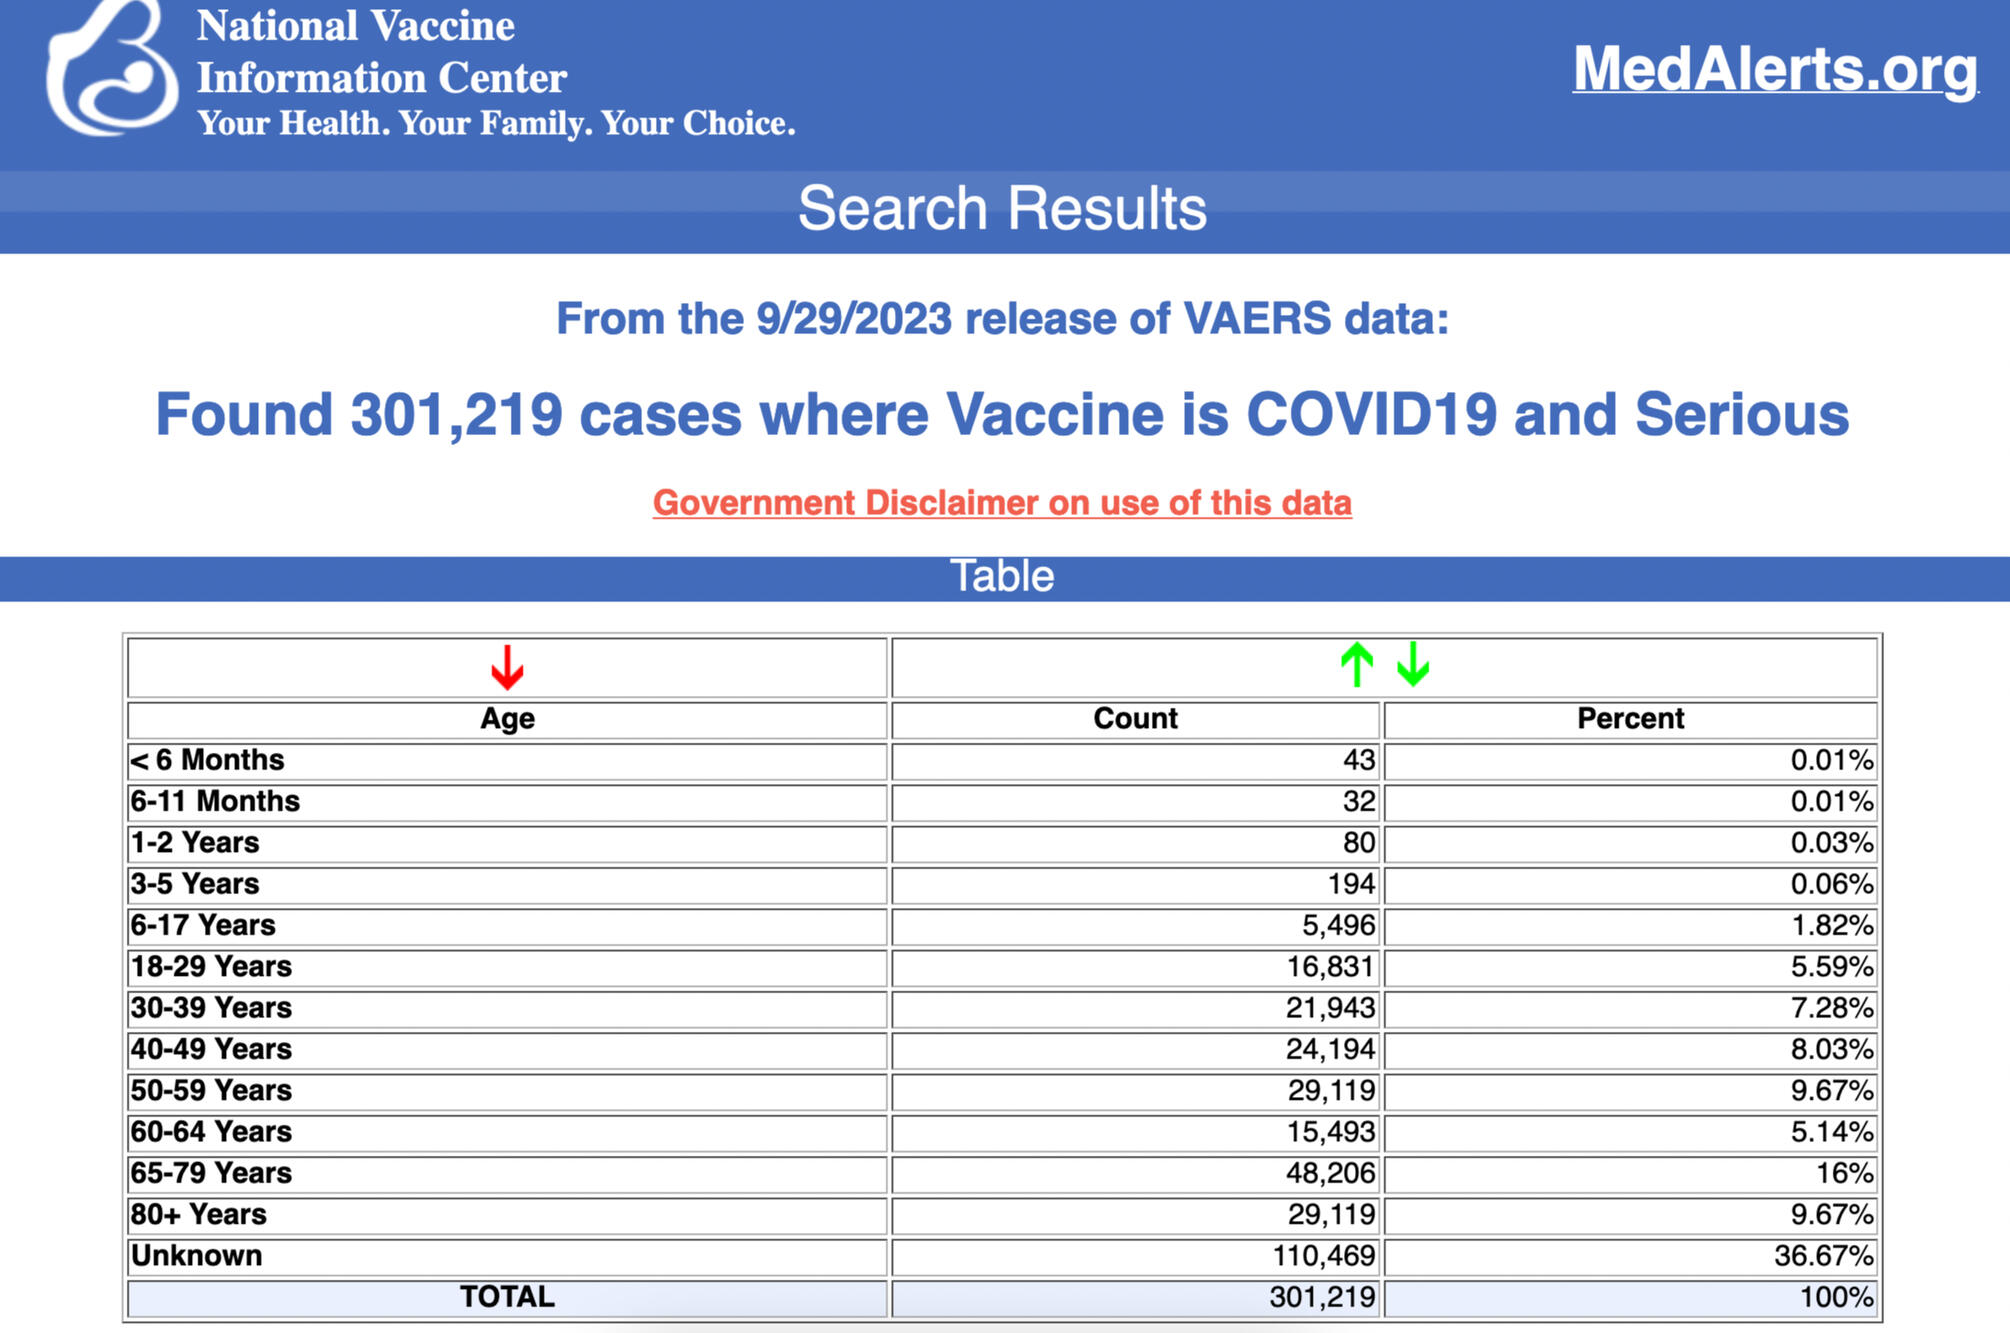Open the MedAlerts.org link
This screenshot has width=2010, height=1333.
[x=1775, y=69]
